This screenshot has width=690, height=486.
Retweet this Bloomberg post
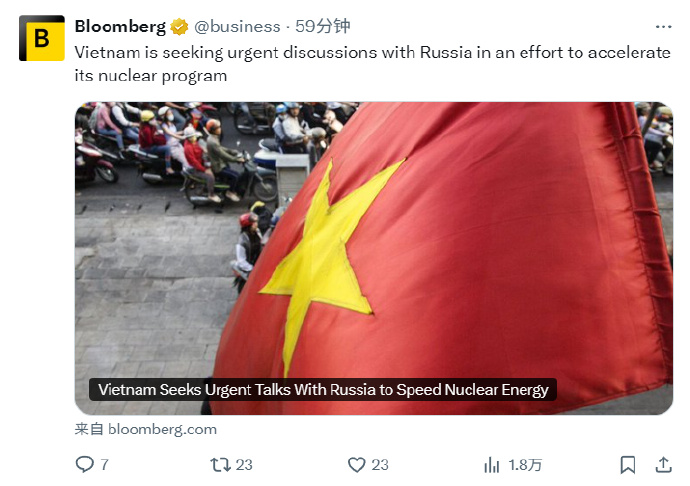click(x=220, y=464)
